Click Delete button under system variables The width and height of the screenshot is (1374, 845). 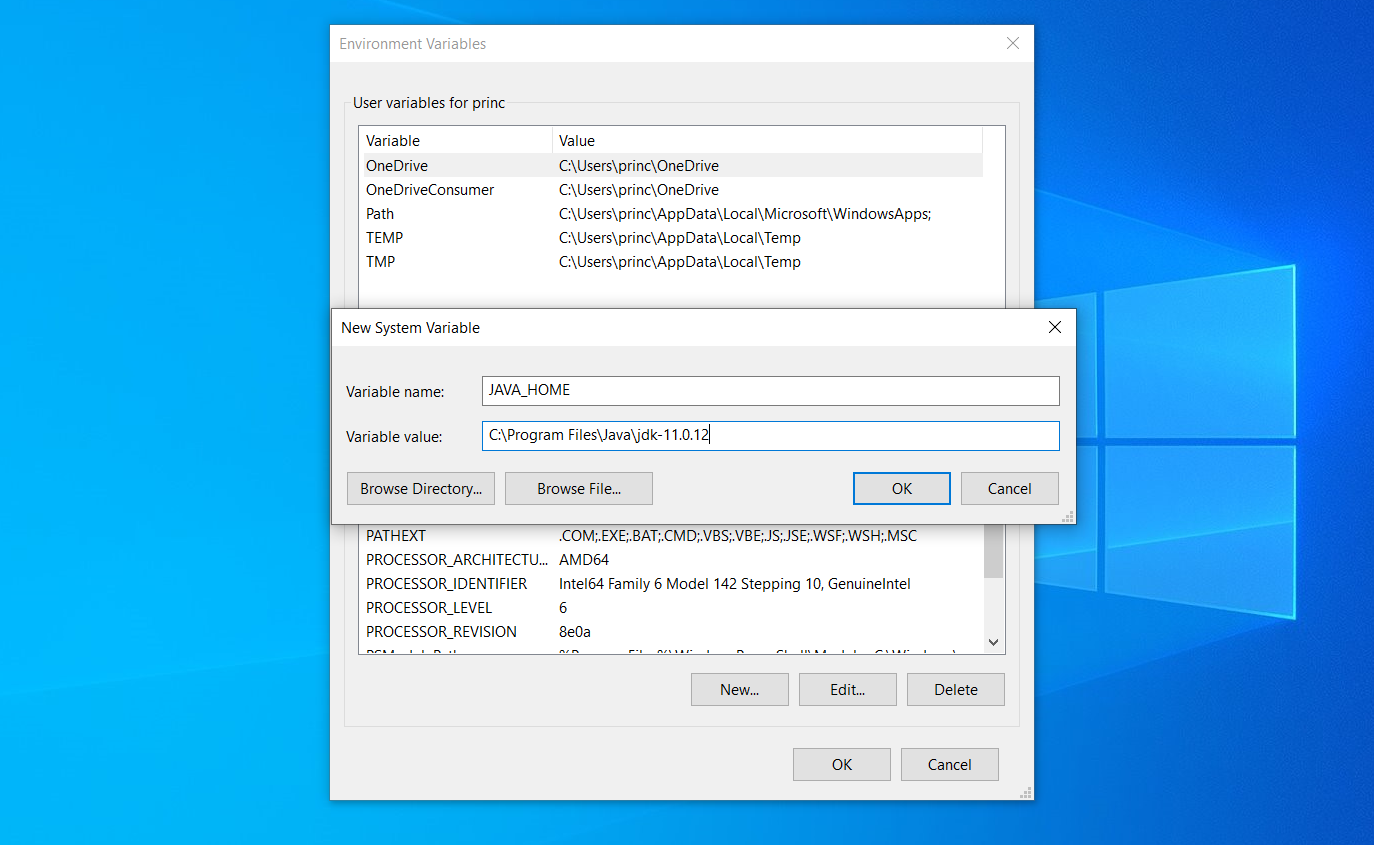pos(956,690)
